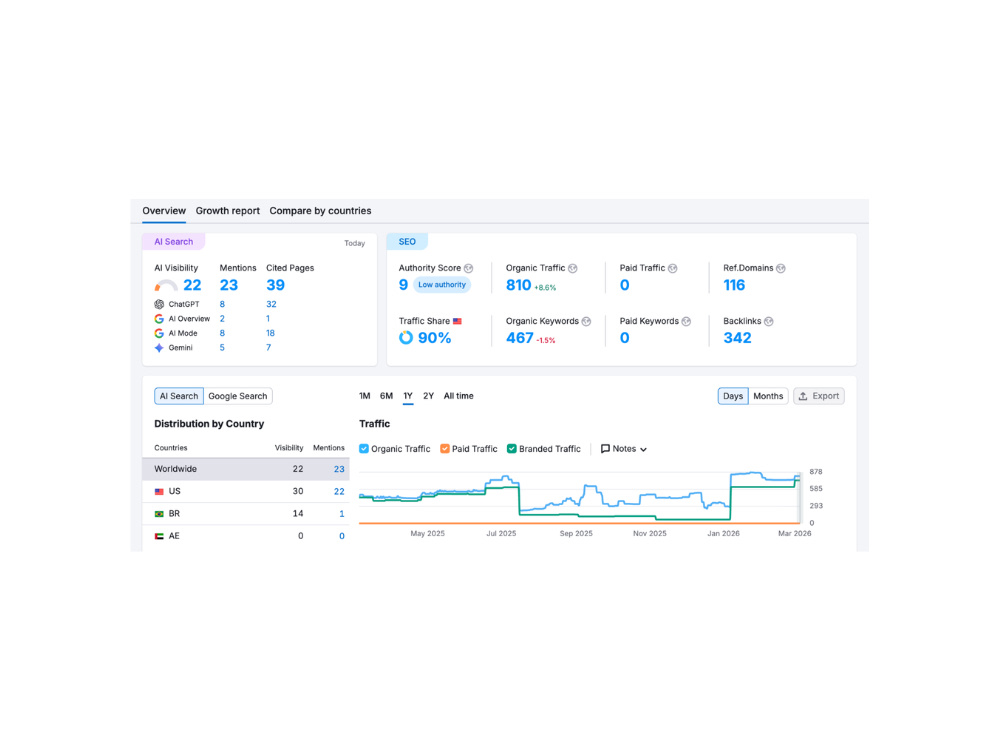1000x750 pixels.
Task: Click the Paid Keywords info icon
Action: pyautogui.click(x=686, y=321)
